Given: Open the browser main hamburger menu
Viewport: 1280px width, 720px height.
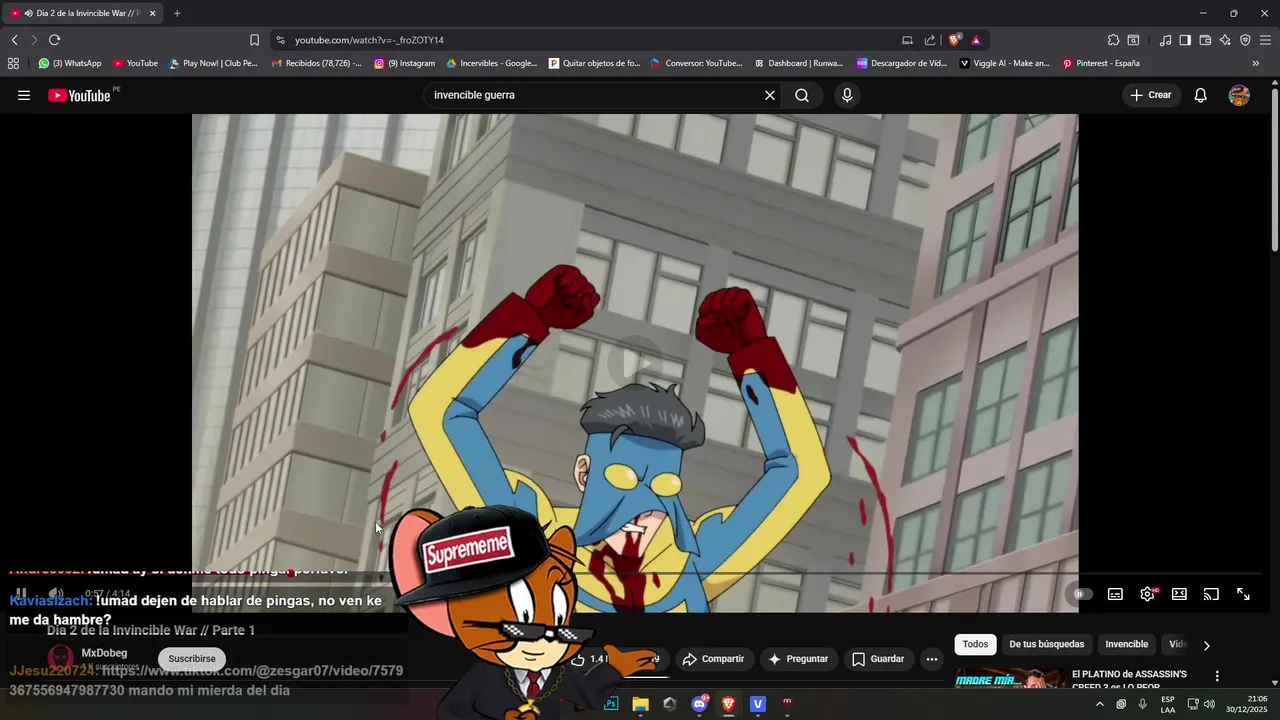Looking at the screenshot, I should point(1266,40).
